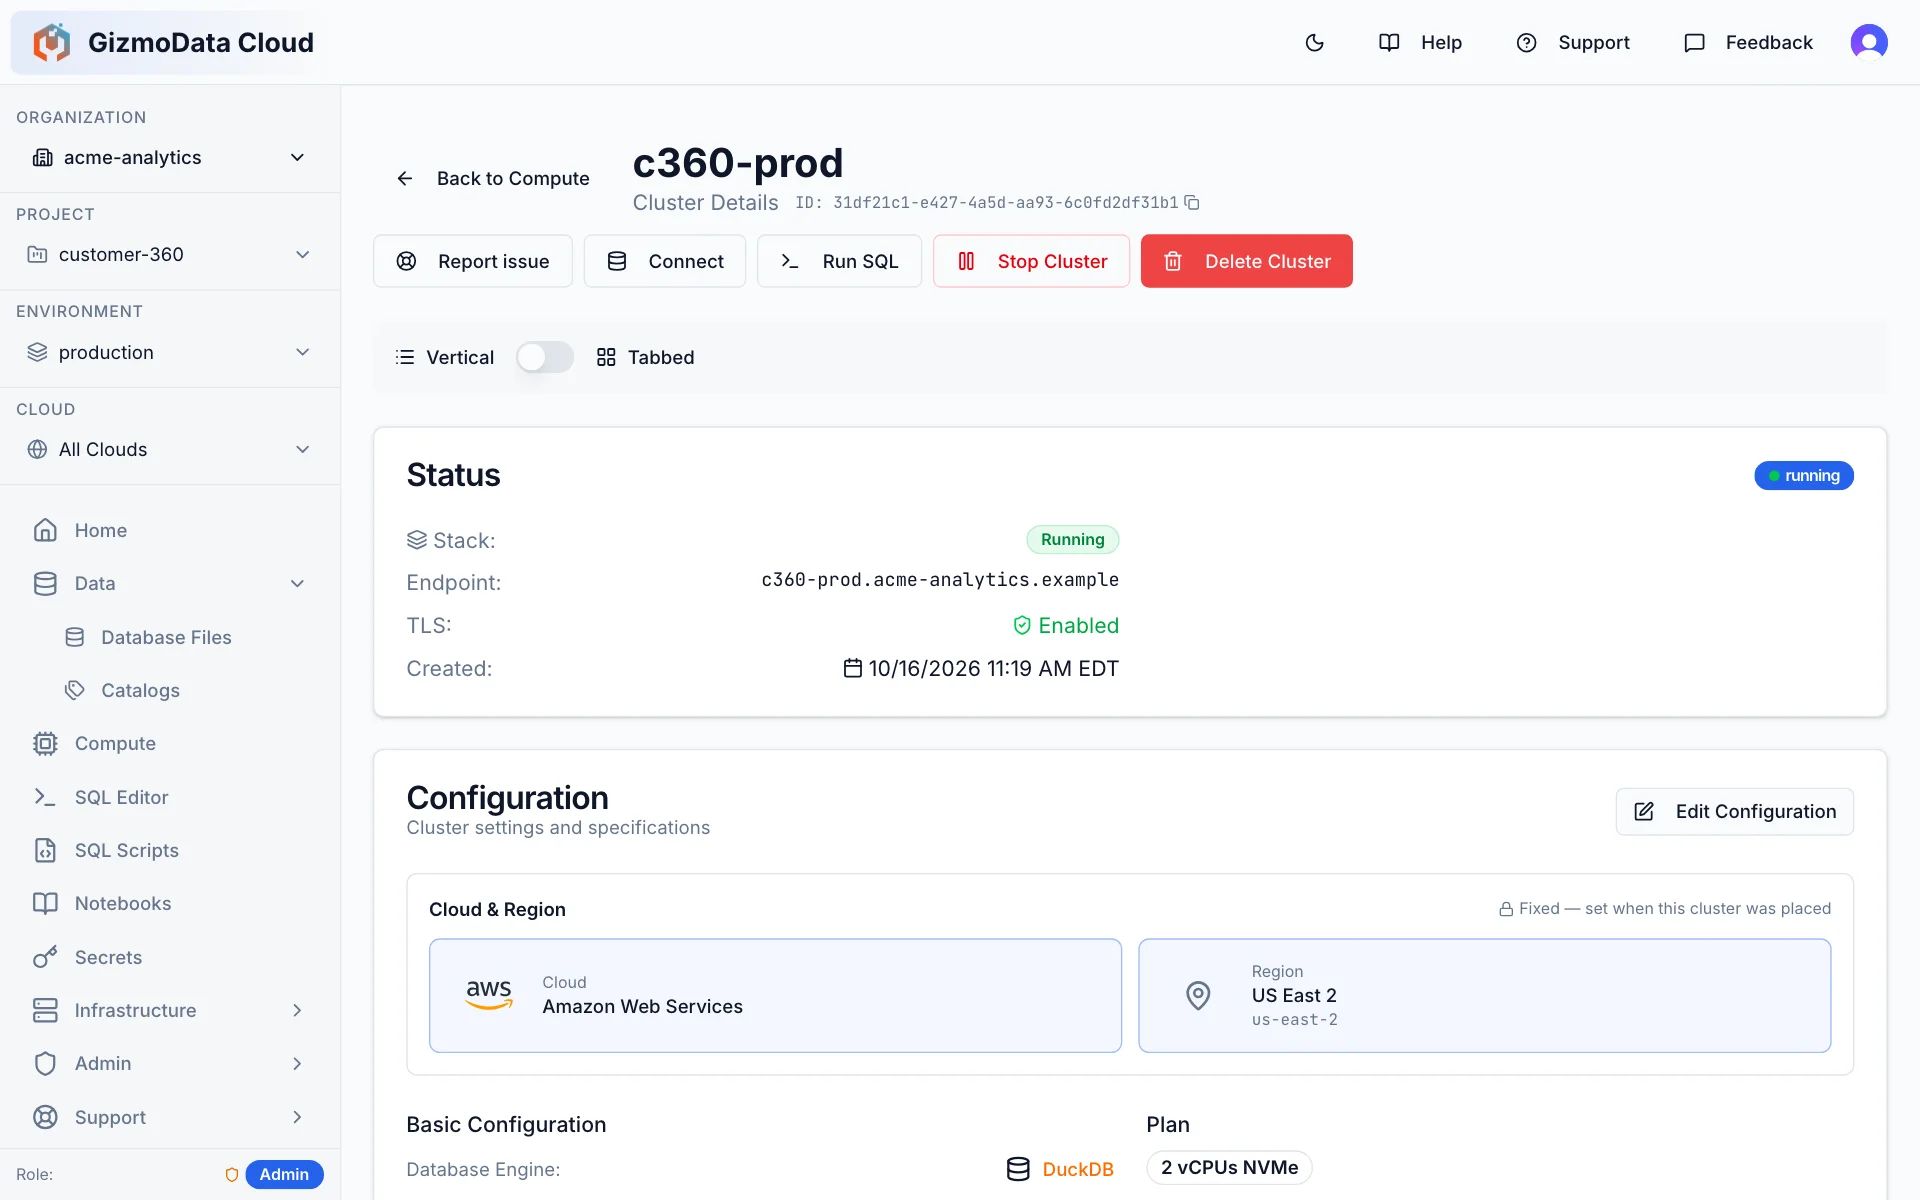Expand the sidebar Support menu

point(170,1117)
